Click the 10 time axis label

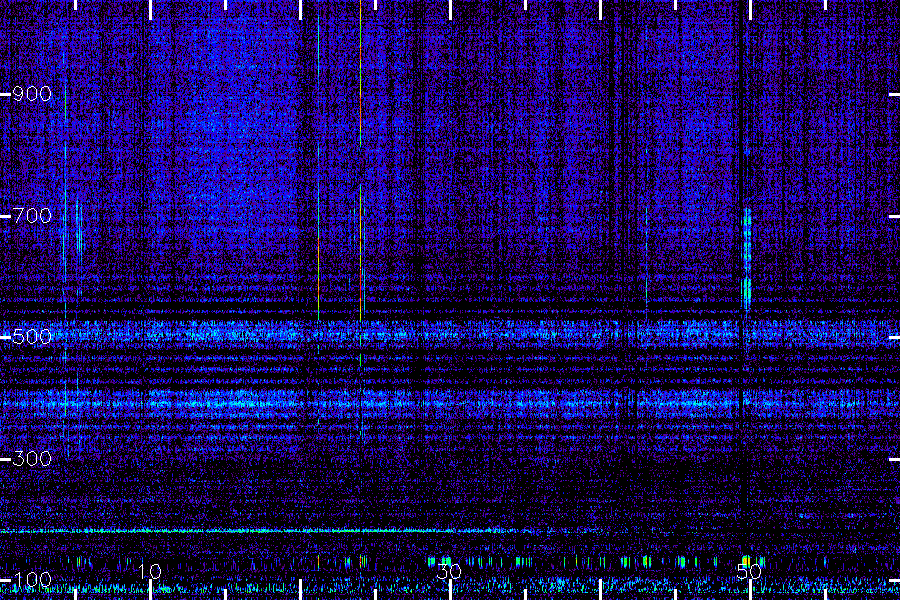coord(150,571)
